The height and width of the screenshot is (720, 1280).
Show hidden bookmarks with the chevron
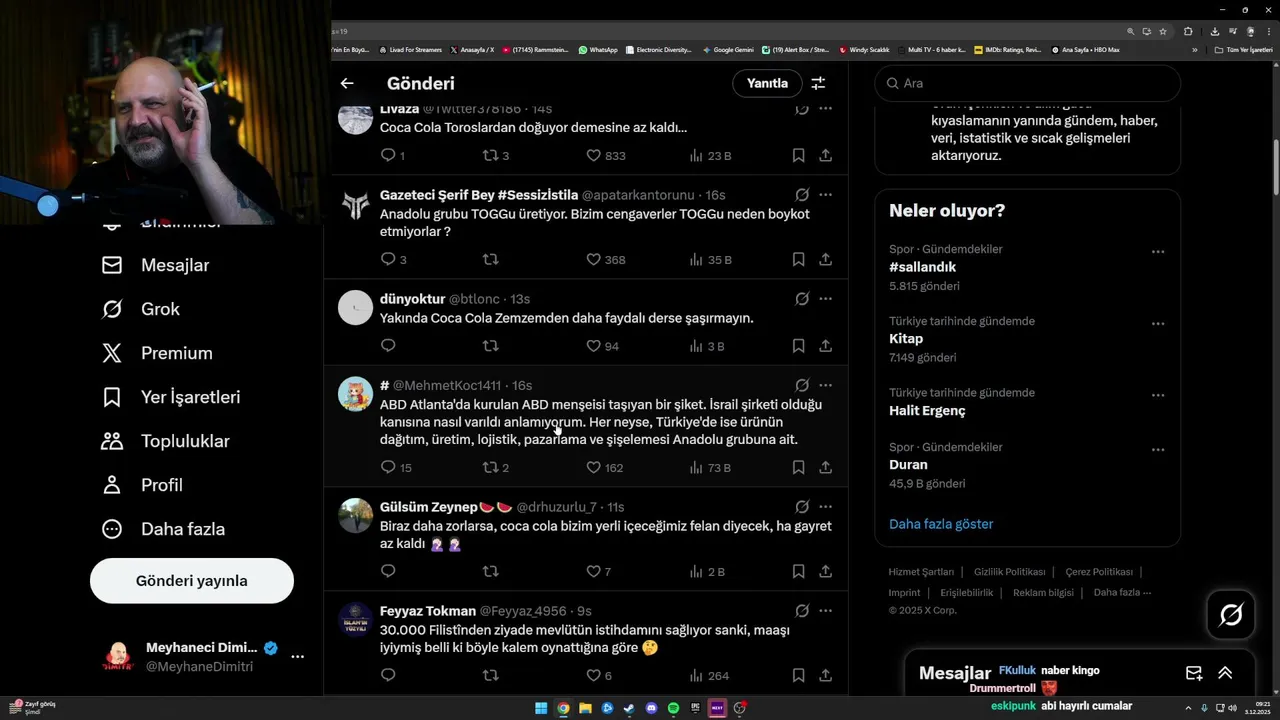click(x=1194, y=49)
